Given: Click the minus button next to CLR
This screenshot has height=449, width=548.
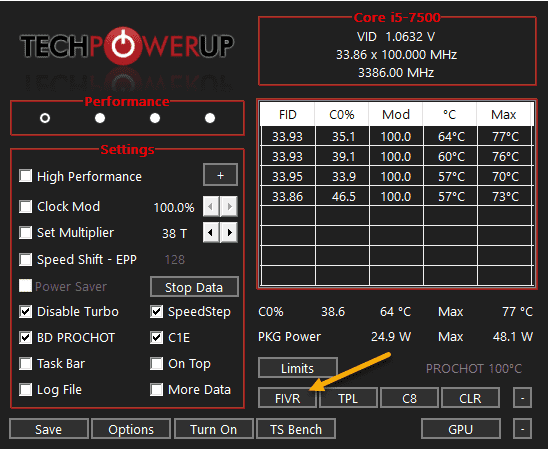Looking at the screenshot, I should point(522,398).
